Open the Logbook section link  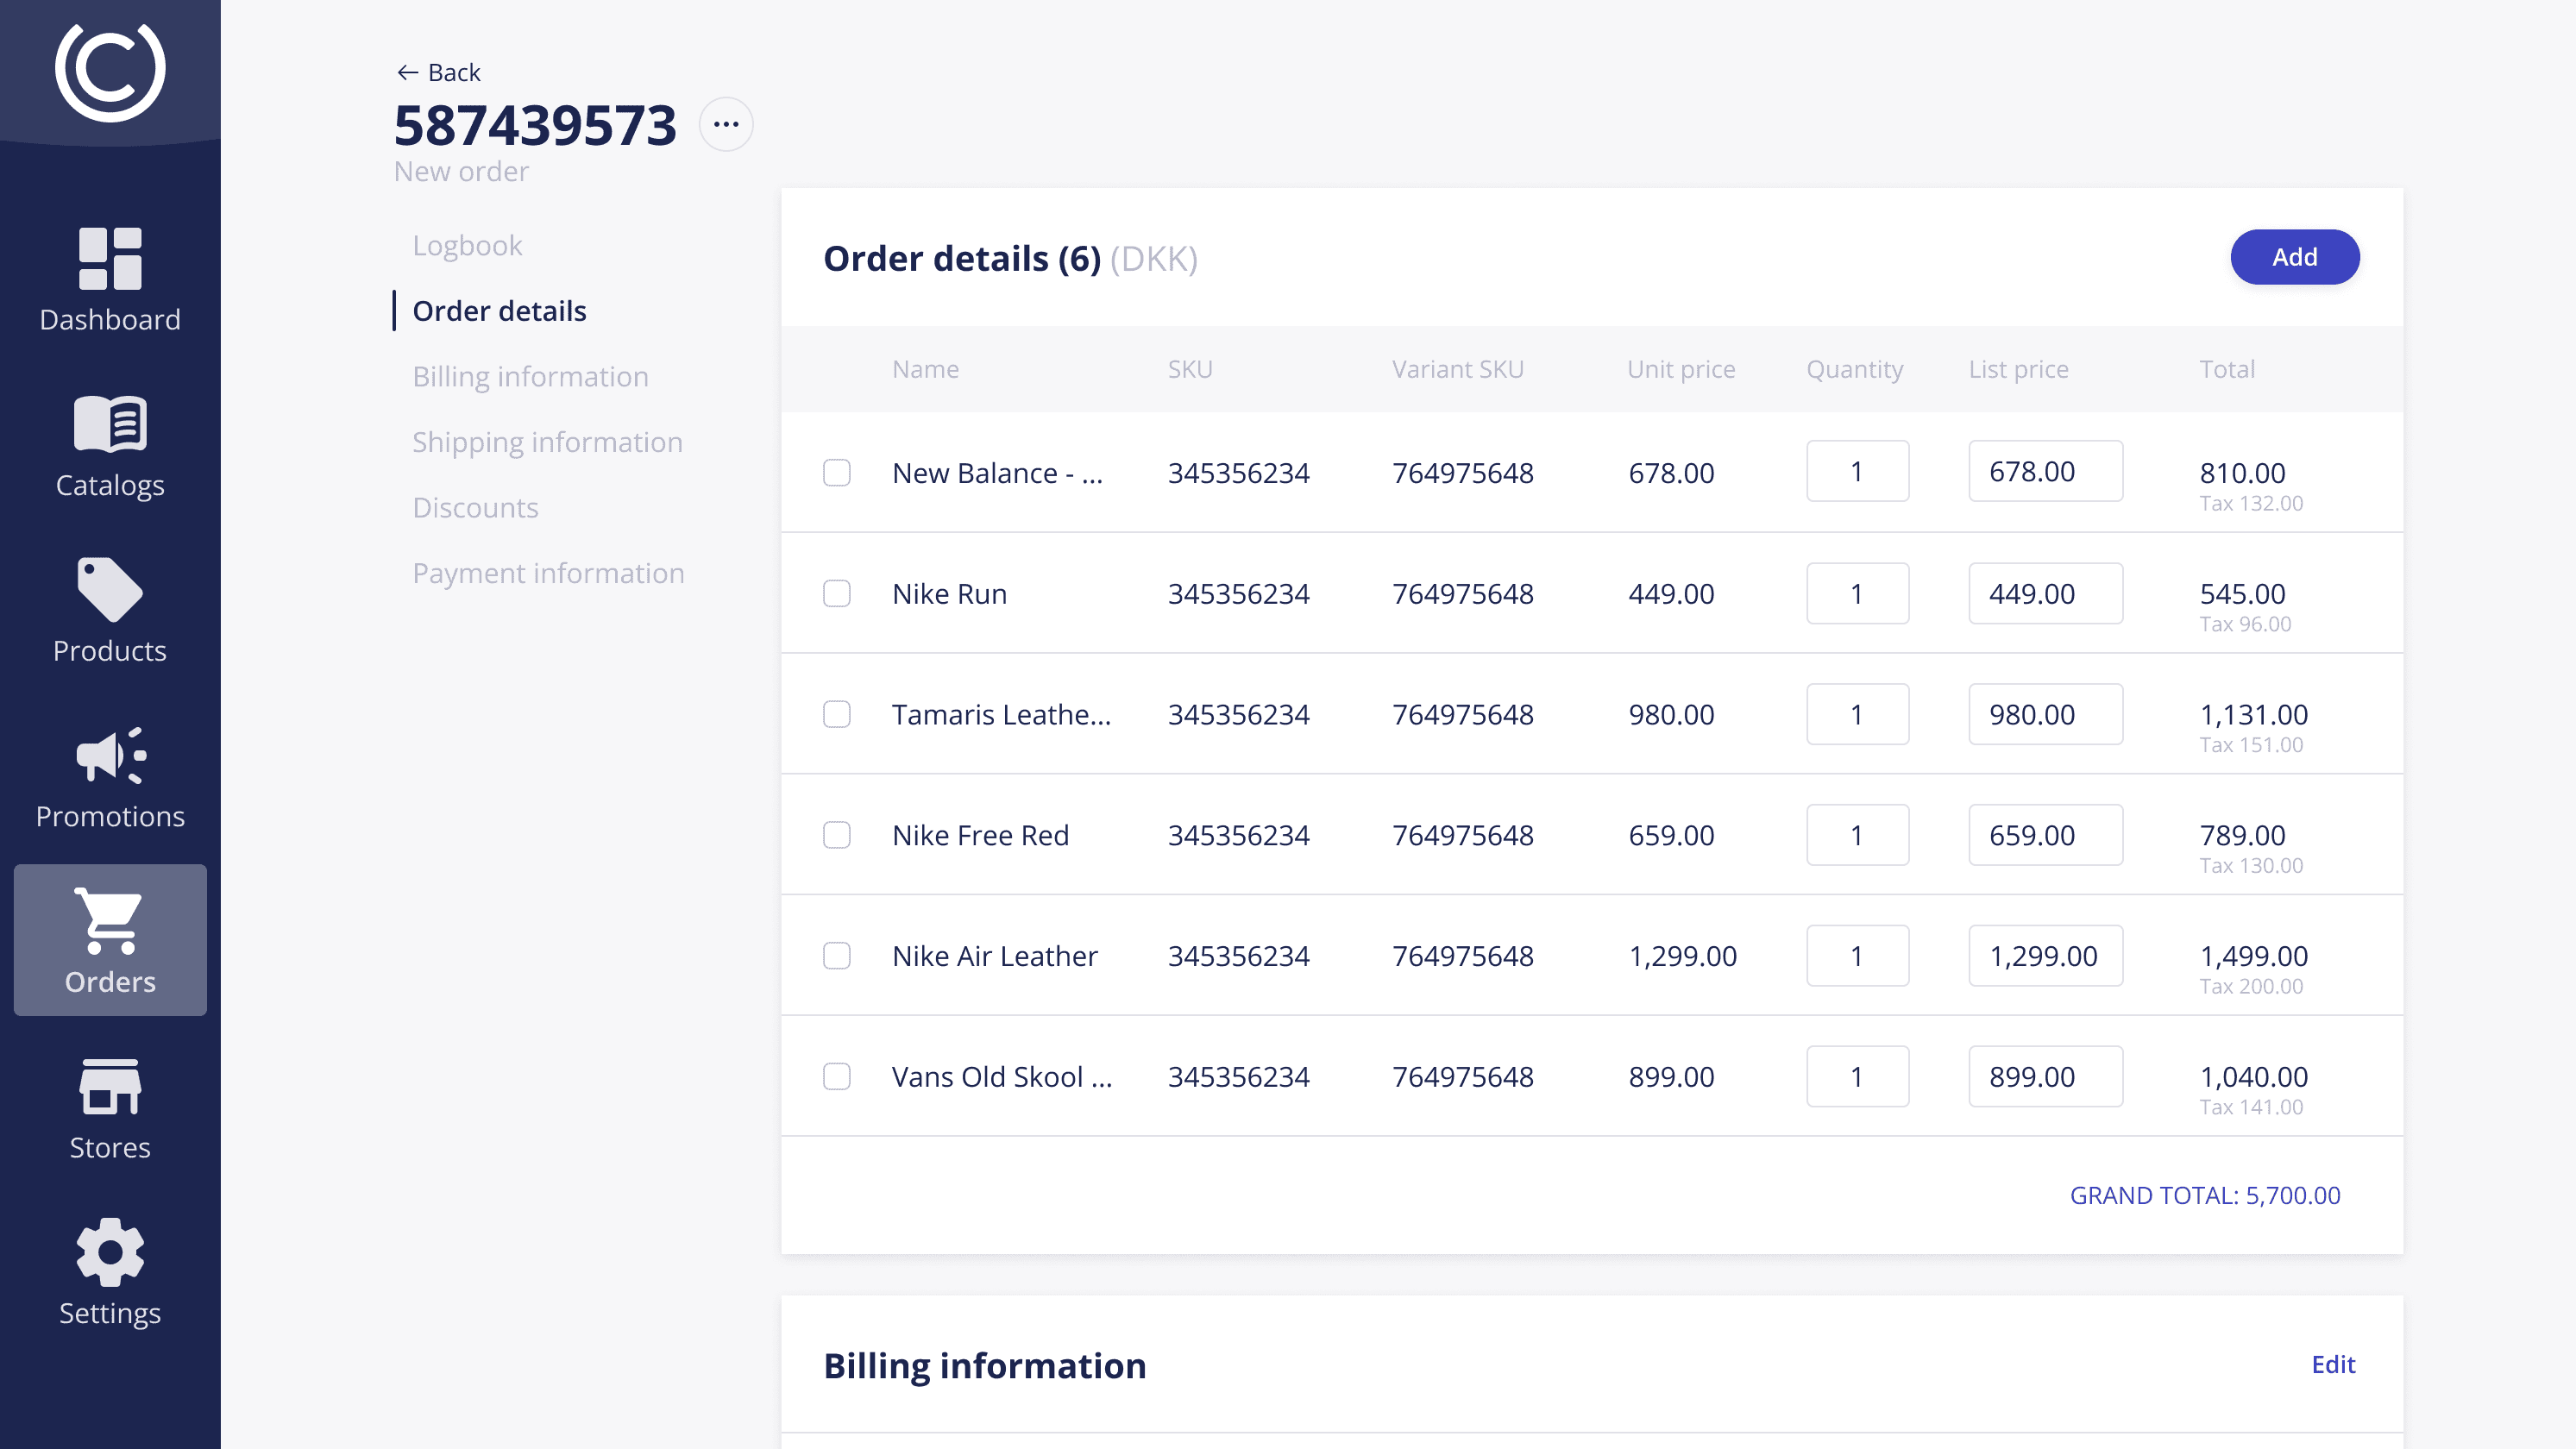coord(467,246)
